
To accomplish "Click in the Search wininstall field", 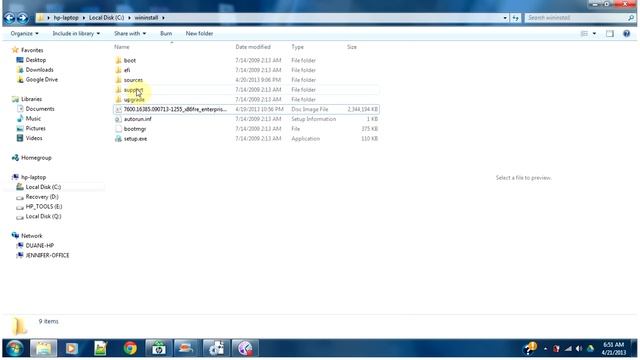I will pos(576,18).
